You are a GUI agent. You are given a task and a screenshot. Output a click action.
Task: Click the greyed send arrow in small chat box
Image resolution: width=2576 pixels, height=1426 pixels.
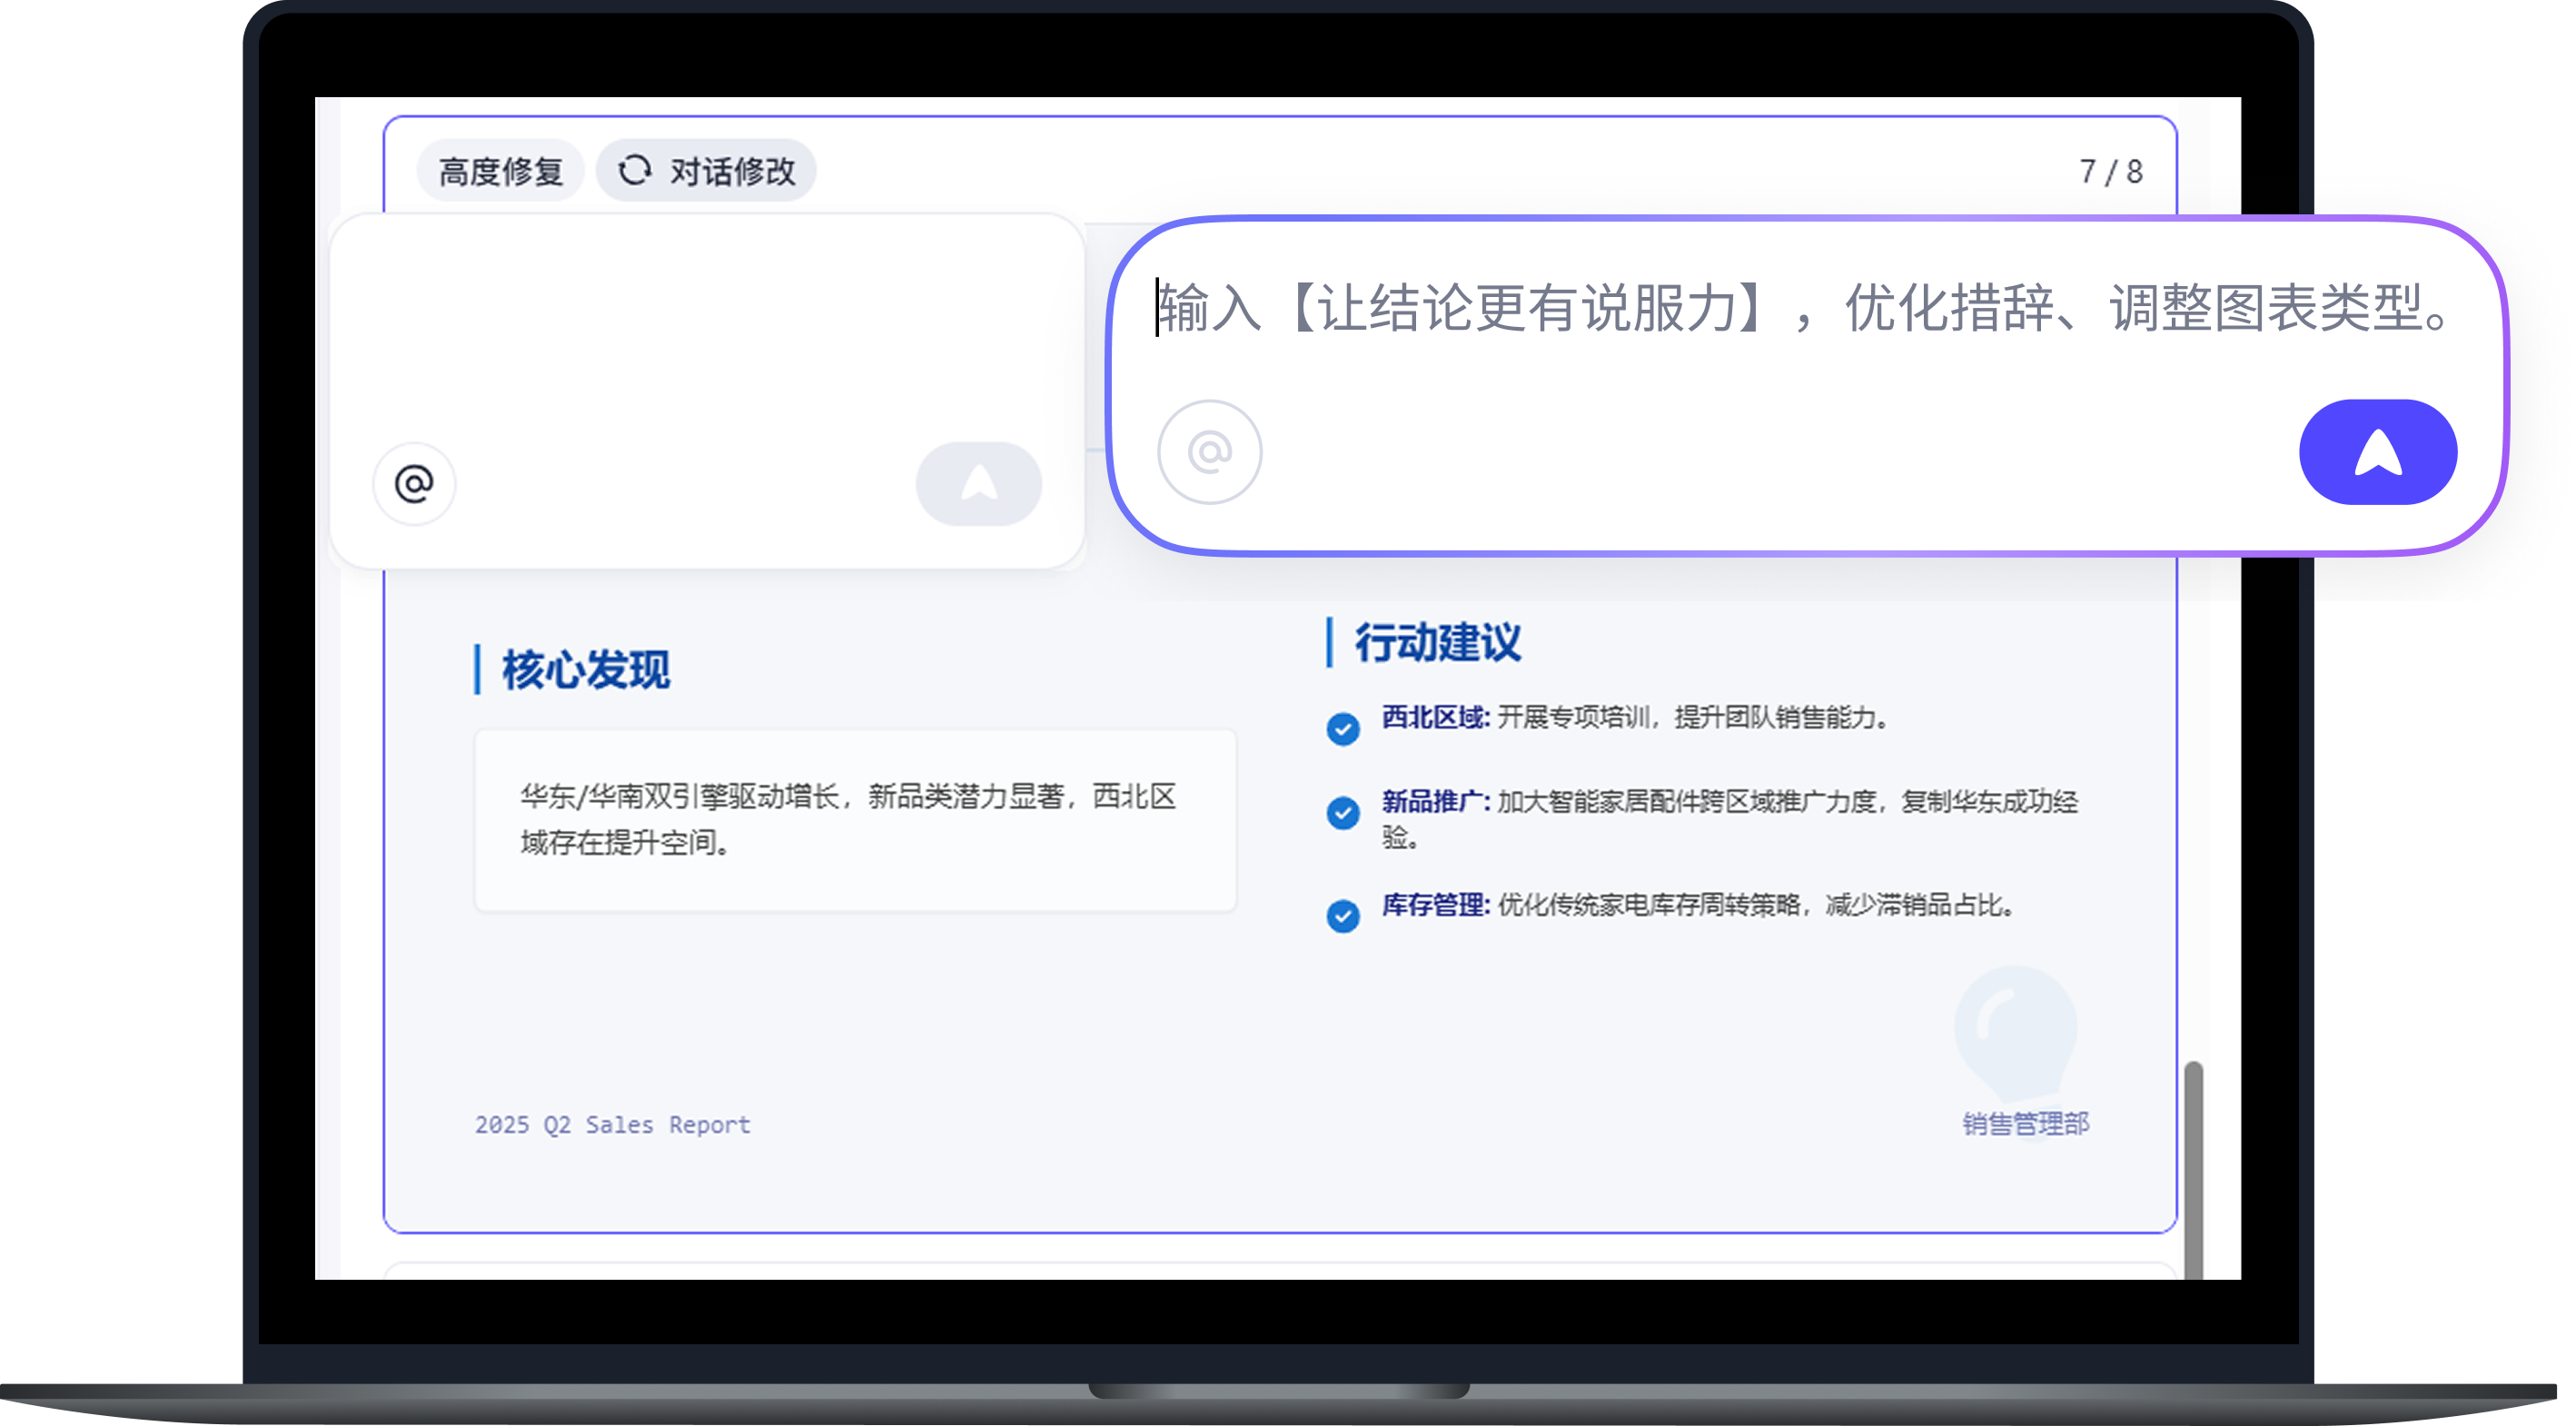point(979,485)
